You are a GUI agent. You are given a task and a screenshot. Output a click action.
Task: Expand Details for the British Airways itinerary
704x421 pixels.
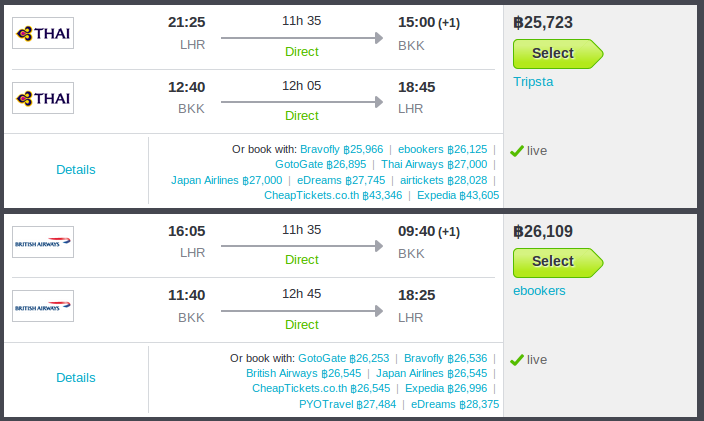[x=76, y=378]
